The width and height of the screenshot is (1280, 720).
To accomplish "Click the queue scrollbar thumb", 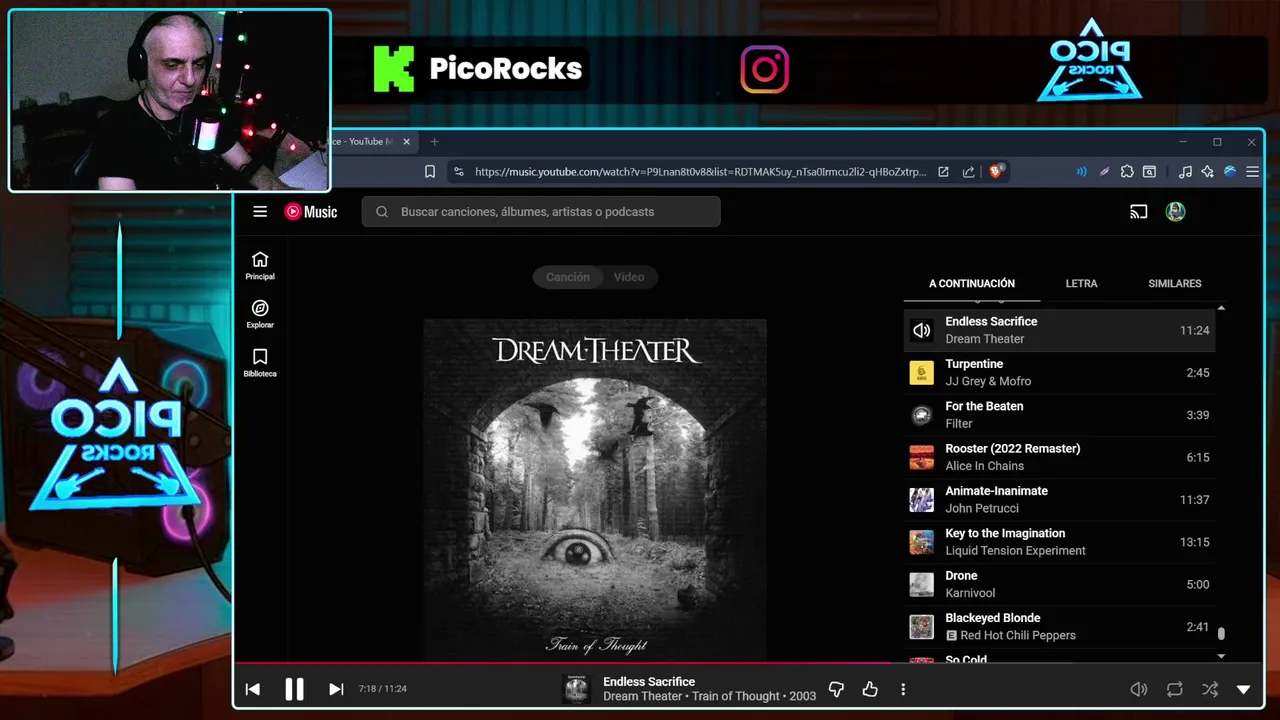I will pyautogui.click(x=1221, y=633).
